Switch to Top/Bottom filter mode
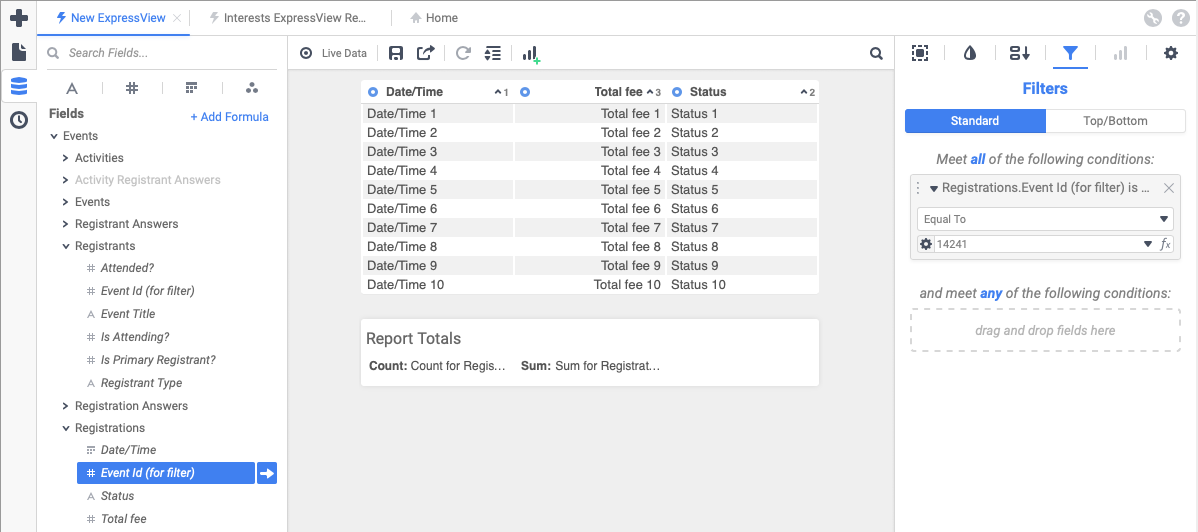Screen dimensions: 1198x532 (1115, 121)
